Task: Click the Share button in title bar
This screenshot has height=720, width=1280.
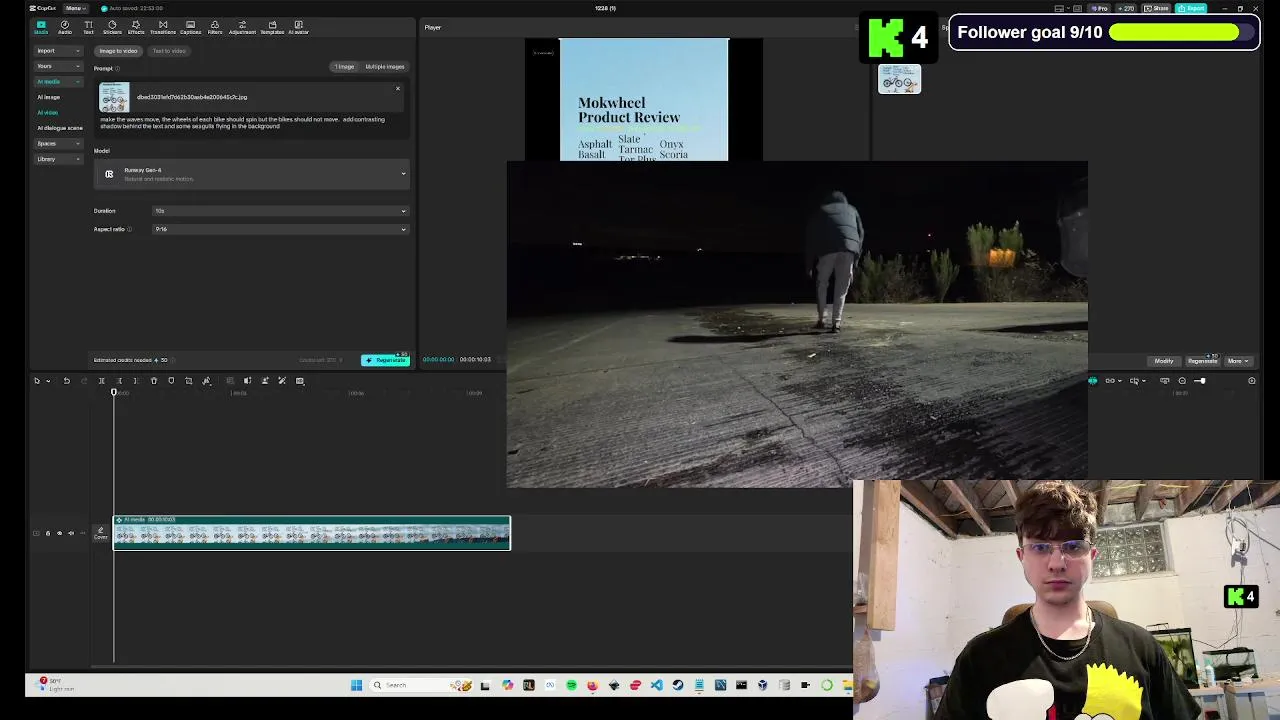Action: click(x=1158, y=8)
